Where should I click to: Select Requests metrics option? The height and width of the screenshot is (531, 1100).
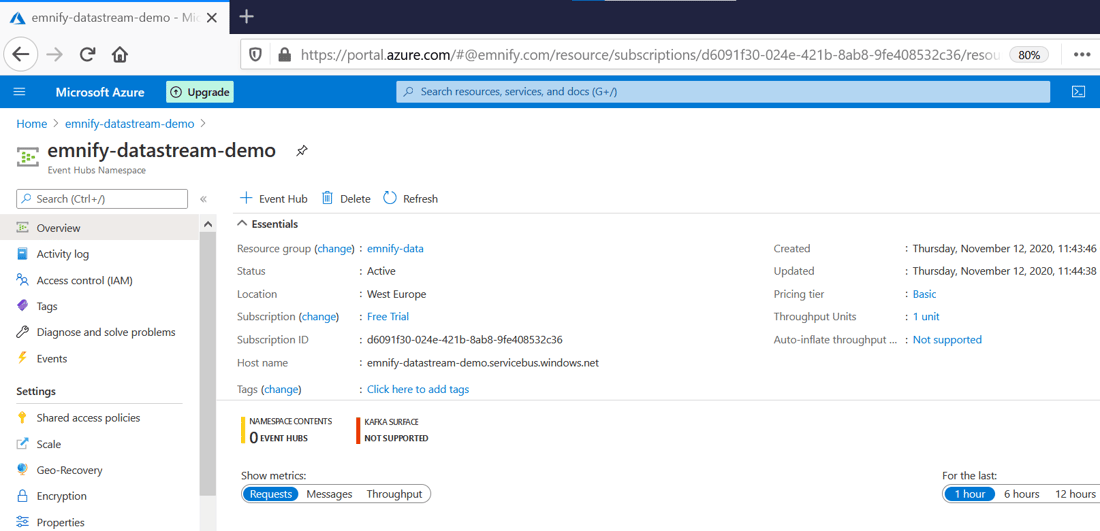tap(271, 494)
